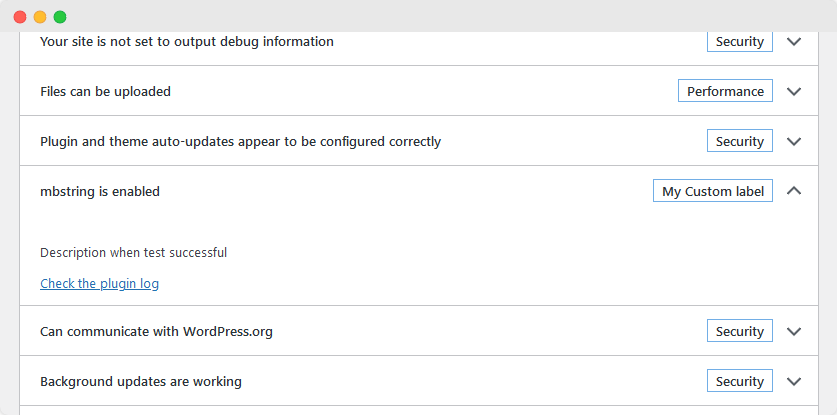Collapse the mbstring is enabled section chevron
The image size is (837, 415).
794,191
